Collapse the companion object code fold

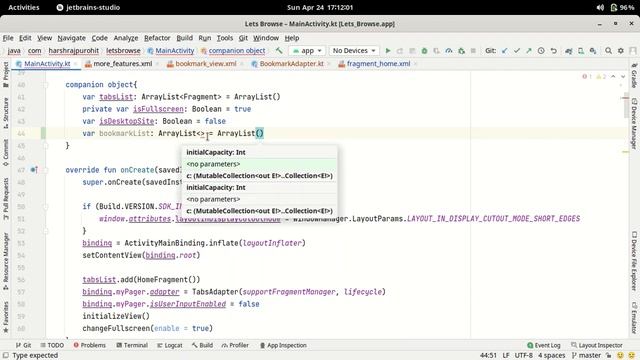point(46,84)
